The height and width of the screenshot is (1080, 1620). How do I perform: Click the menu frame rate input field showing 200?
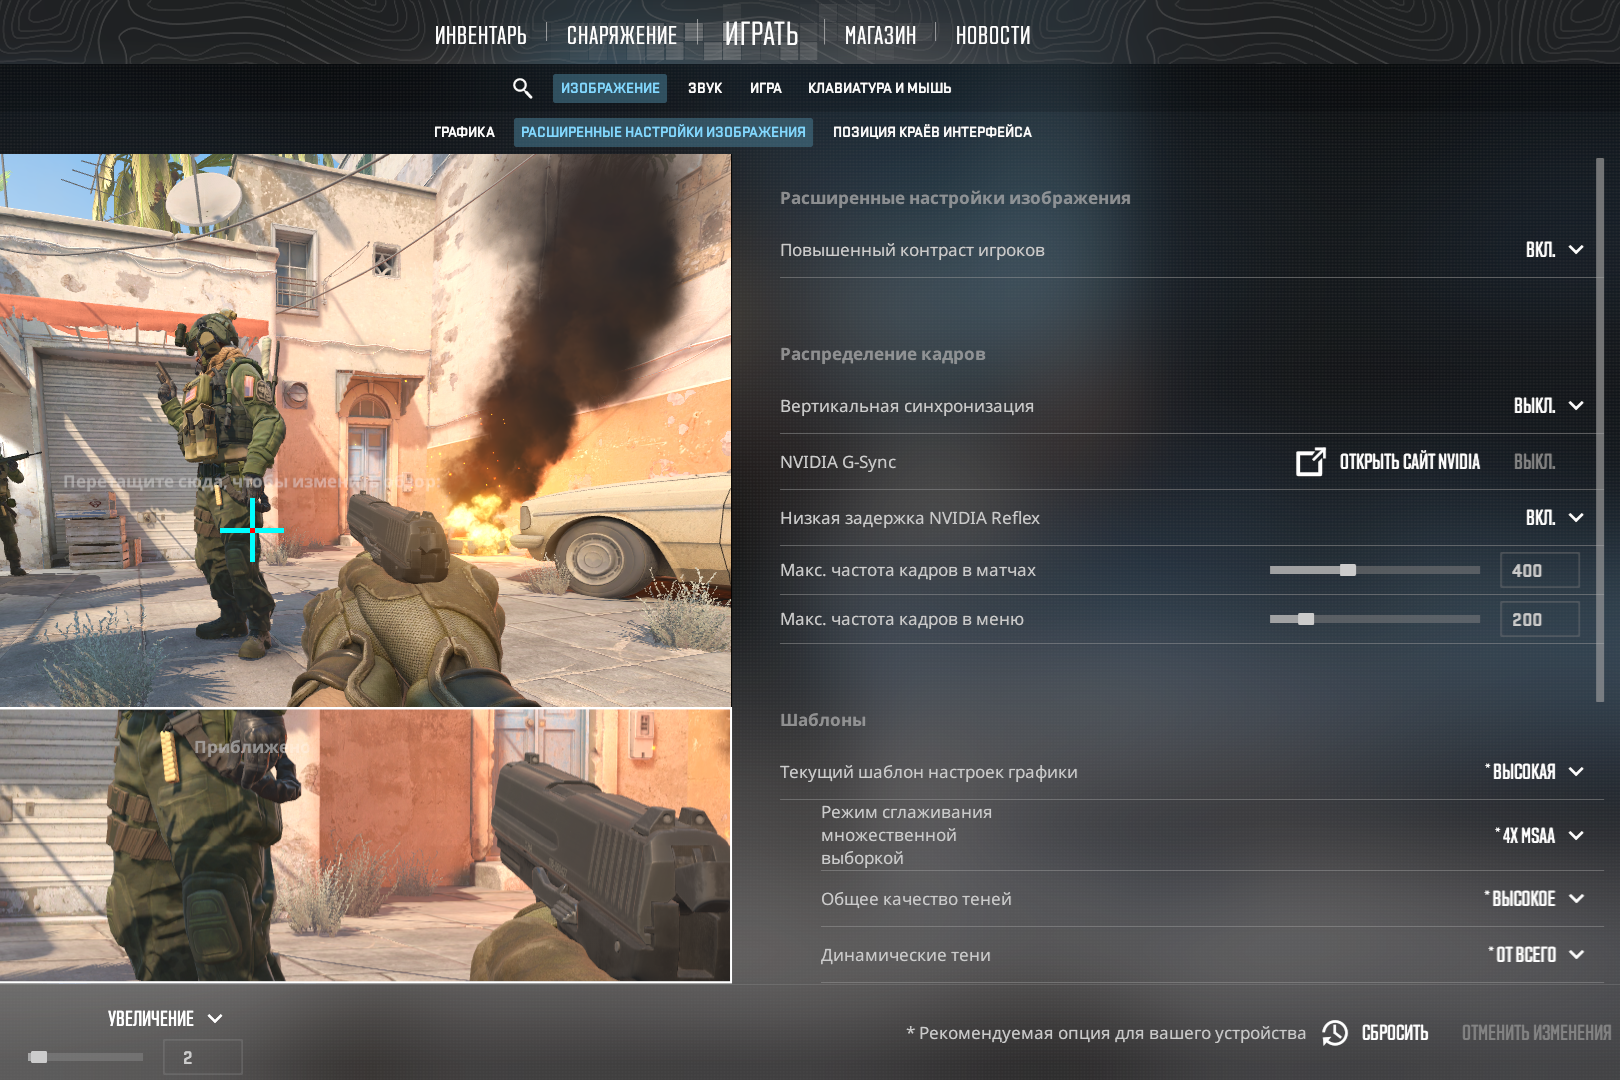click(x=1539, y=619)
